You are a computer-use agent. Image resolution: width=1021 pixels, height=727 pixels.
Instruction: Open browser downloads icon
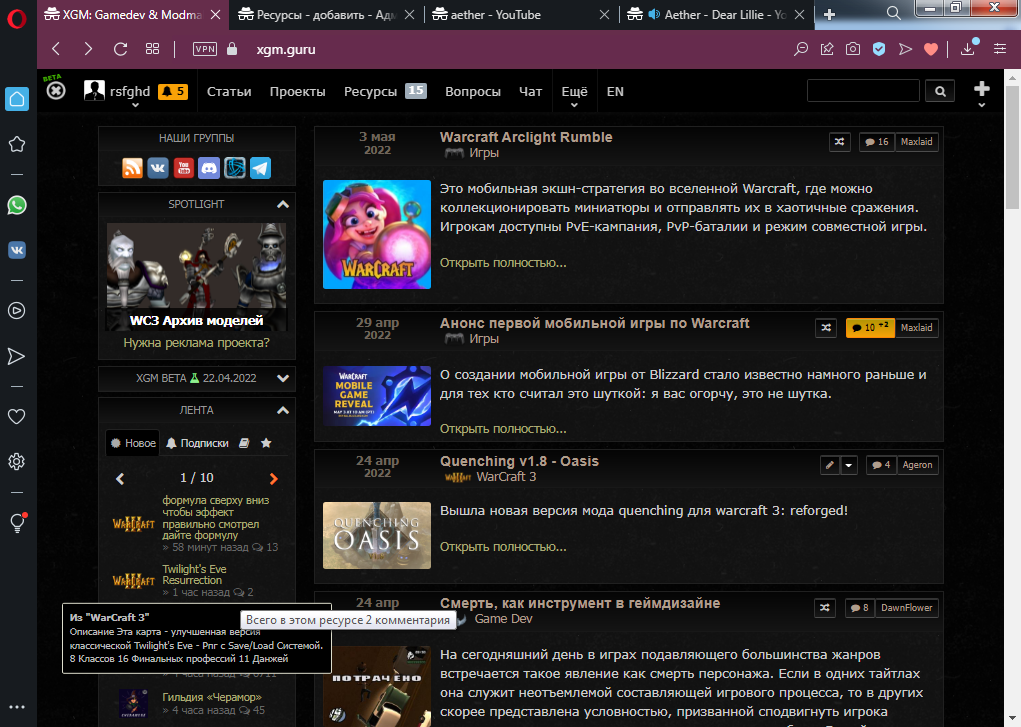click(968, 49)
